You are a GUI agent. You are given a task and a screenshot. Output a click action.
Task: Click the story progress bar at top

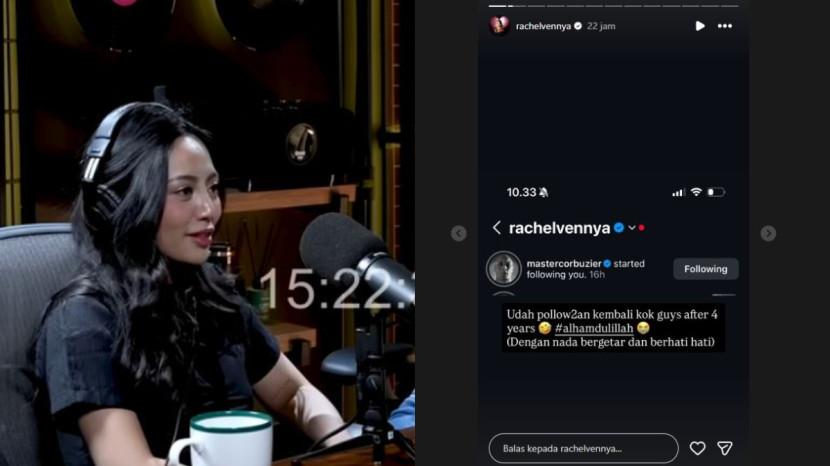[x=614, y=6]
